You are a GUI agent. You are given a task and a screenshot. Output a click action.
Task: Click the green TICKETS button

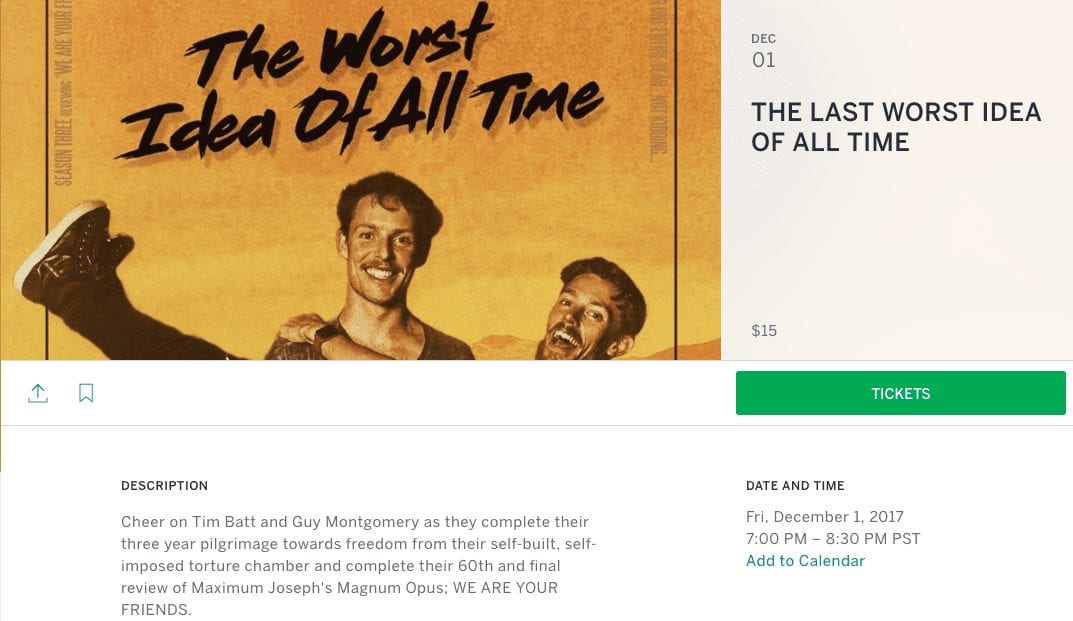[899, 393]
